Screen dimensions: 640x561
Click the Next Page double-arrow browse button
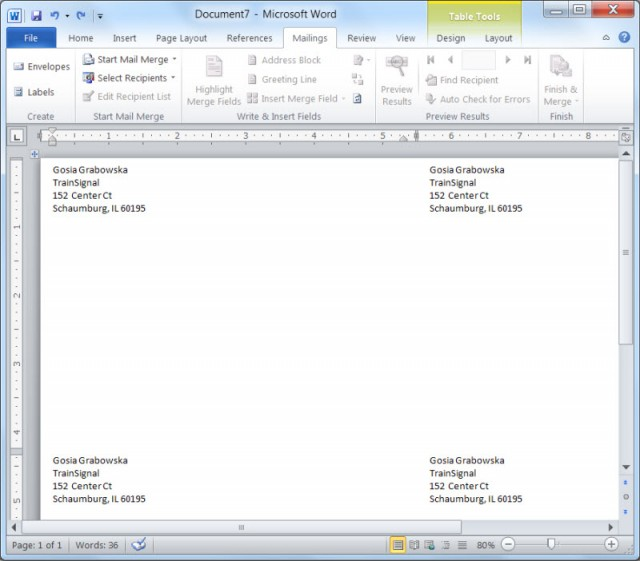(626, 512)
